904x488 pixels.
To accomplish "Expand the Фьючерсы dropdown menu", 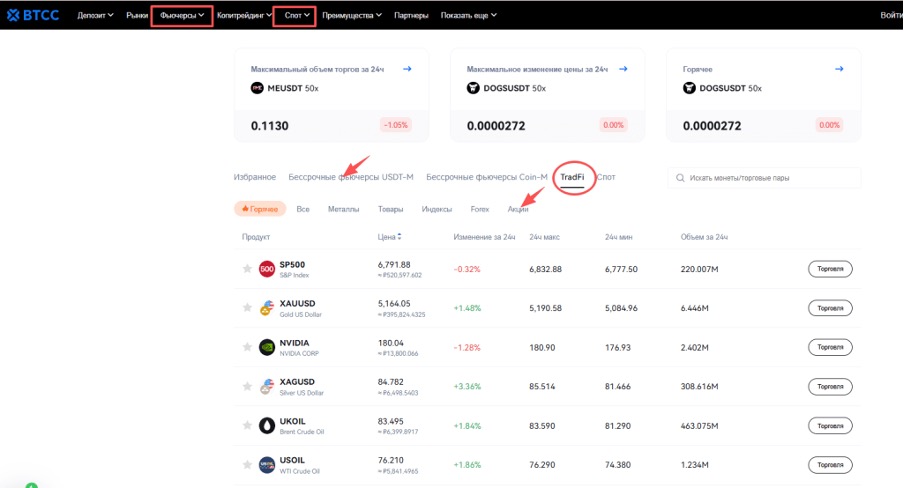I will (x=182, y=15).
